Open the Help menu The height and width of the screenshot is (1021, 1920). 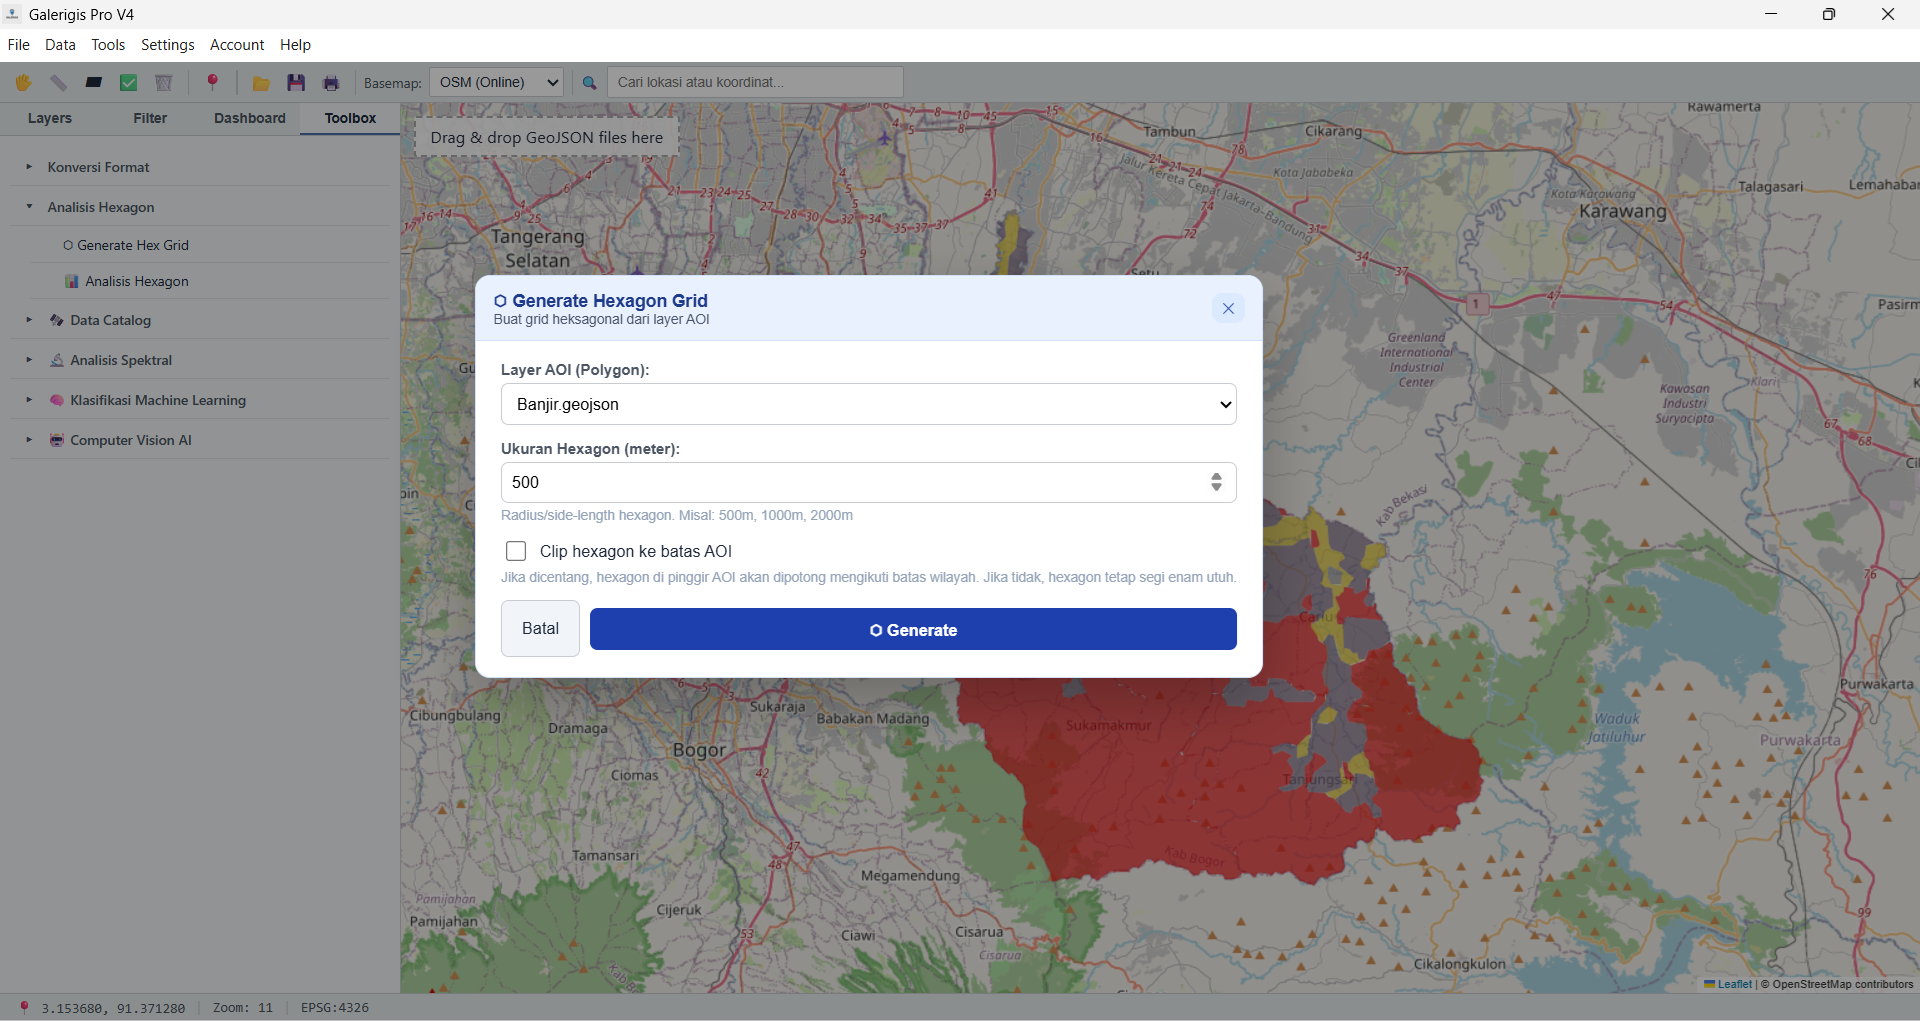point(295,45)
